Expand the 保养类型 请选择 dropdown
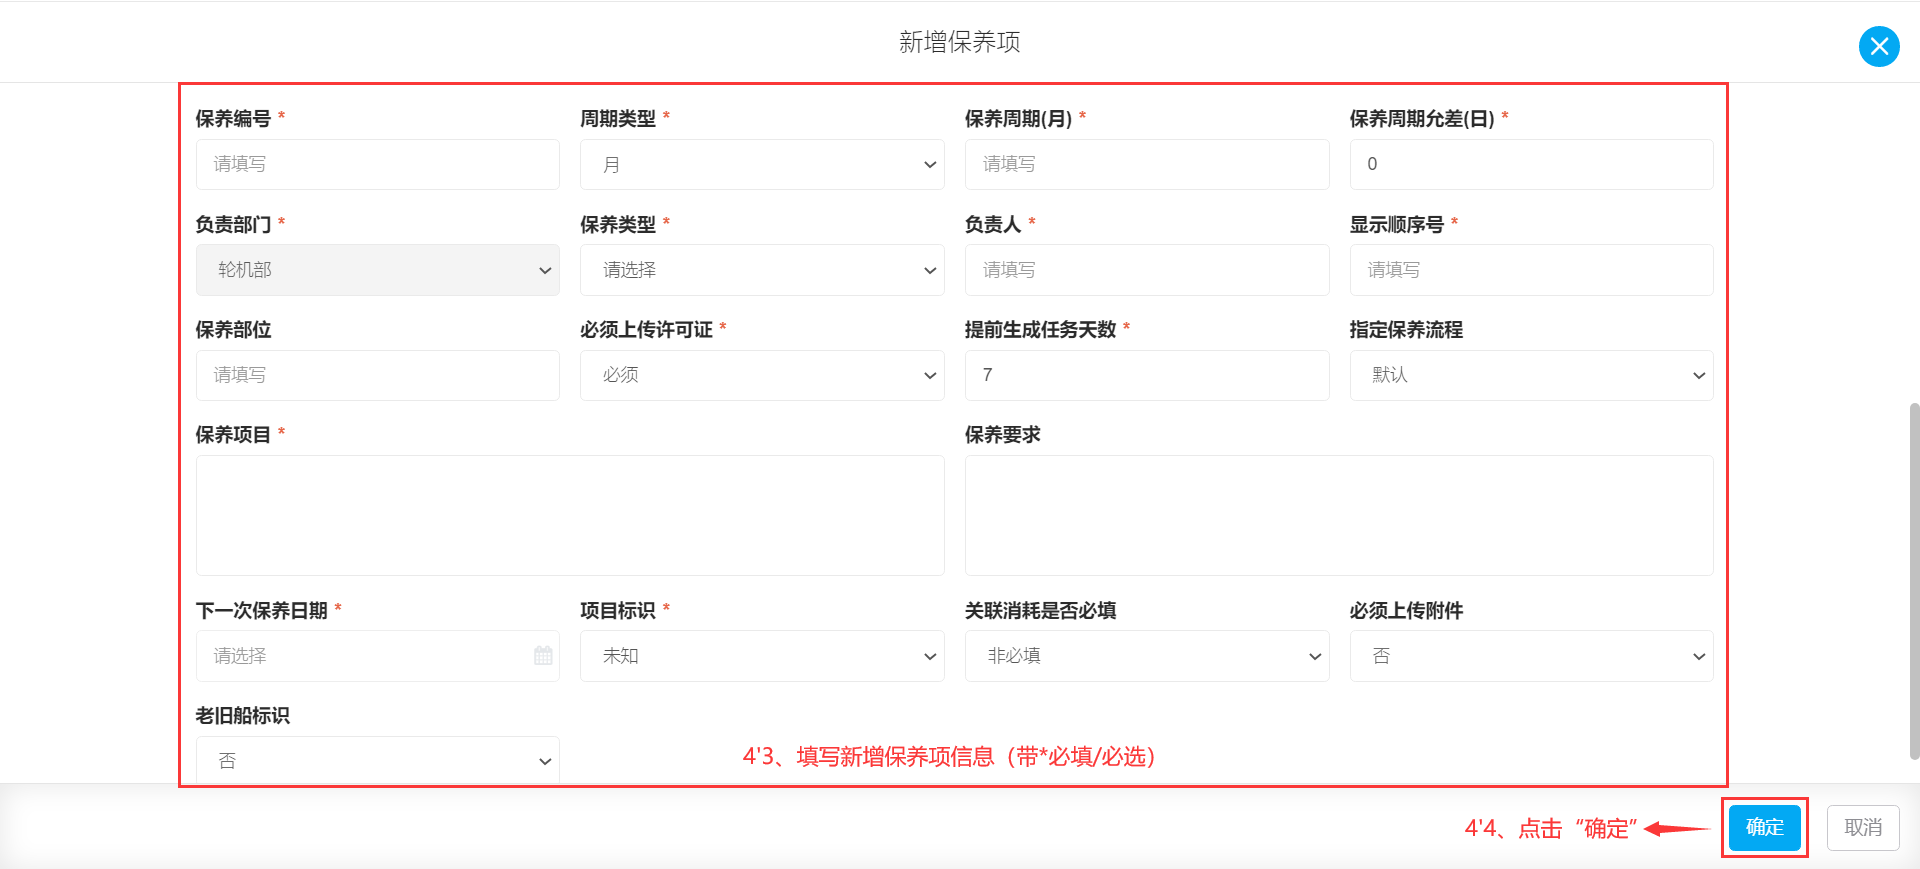This screenshot has width=1920, height=869. 762,270
